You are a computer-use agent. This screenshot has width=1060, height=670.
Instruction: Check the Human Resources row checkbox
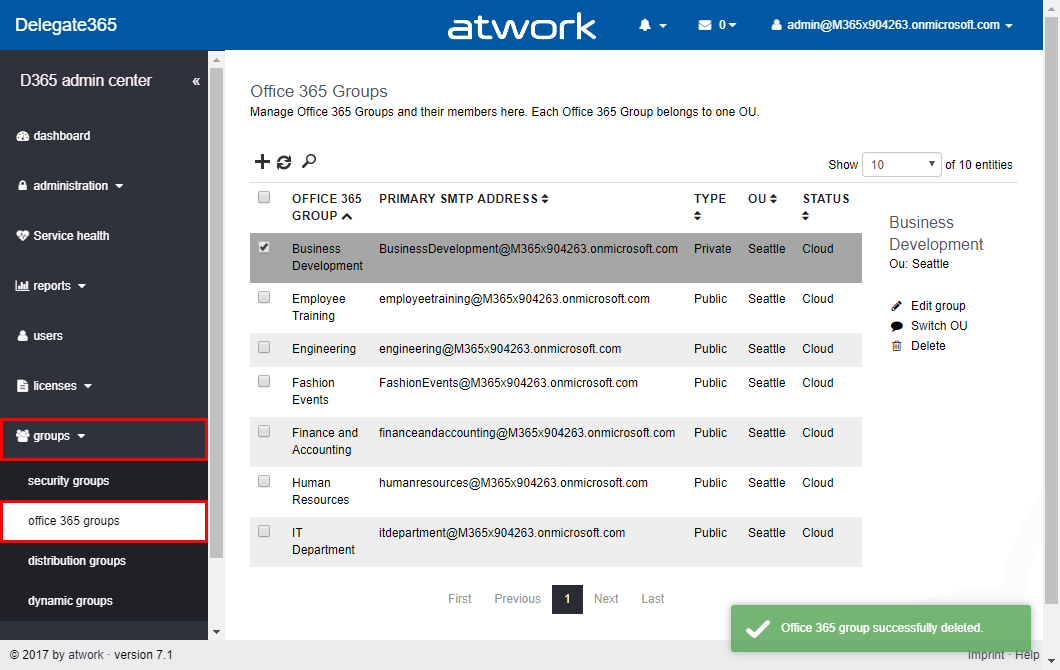click(264, 481)
